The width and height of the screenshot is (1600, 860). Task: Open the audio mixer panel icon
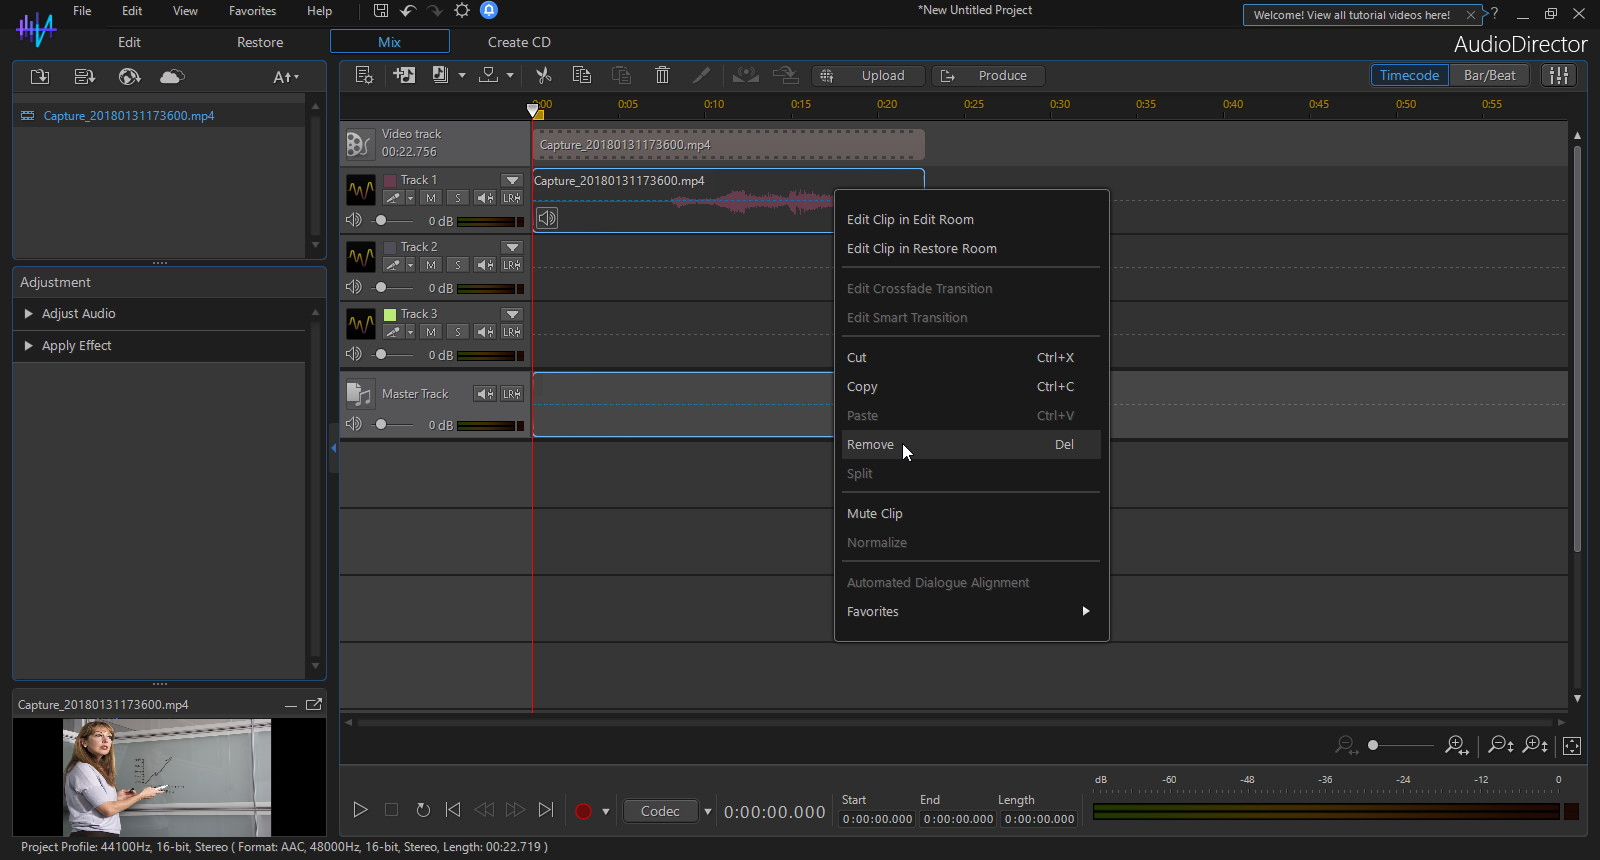click(x=1558, y=75)
